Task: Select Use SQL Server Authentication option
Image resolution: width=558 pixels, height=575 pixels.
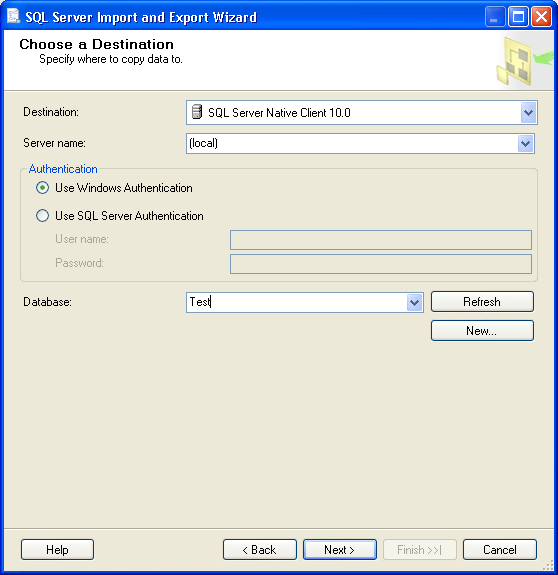Action: click(x=43, y=216)
